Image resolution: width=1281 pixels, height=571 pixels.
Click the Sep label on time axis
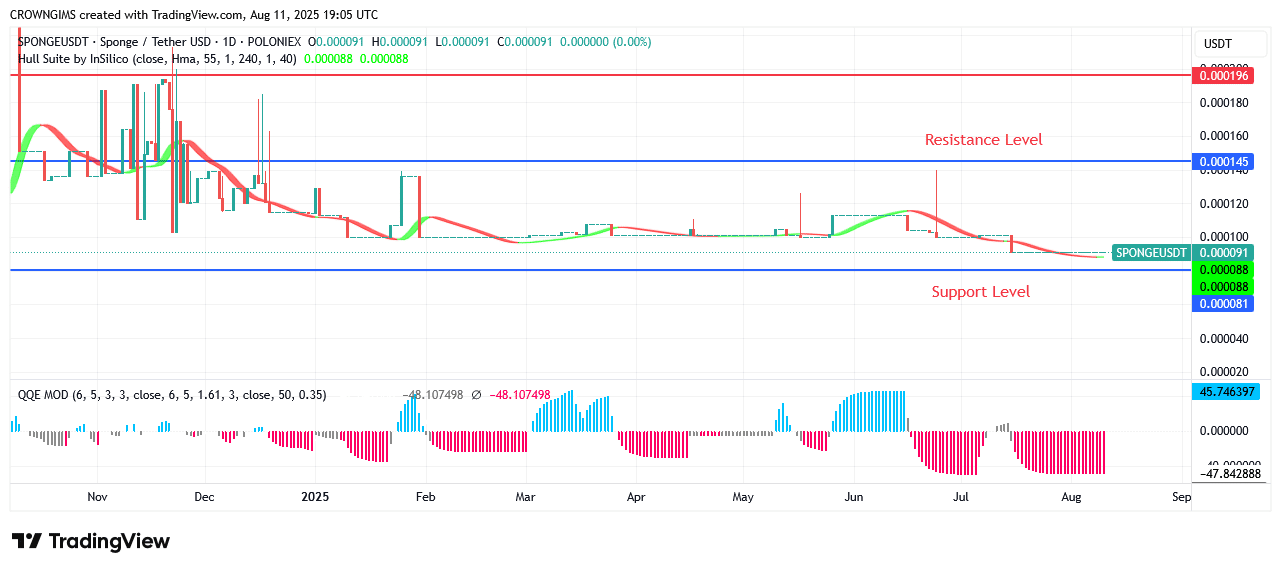(1181, 497)
